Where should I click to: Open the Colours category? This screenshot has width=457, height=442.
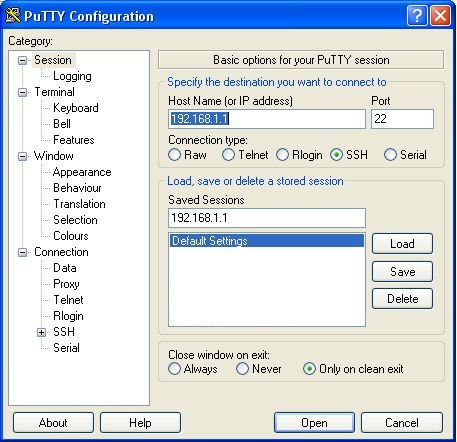click(x=71, y=236)
